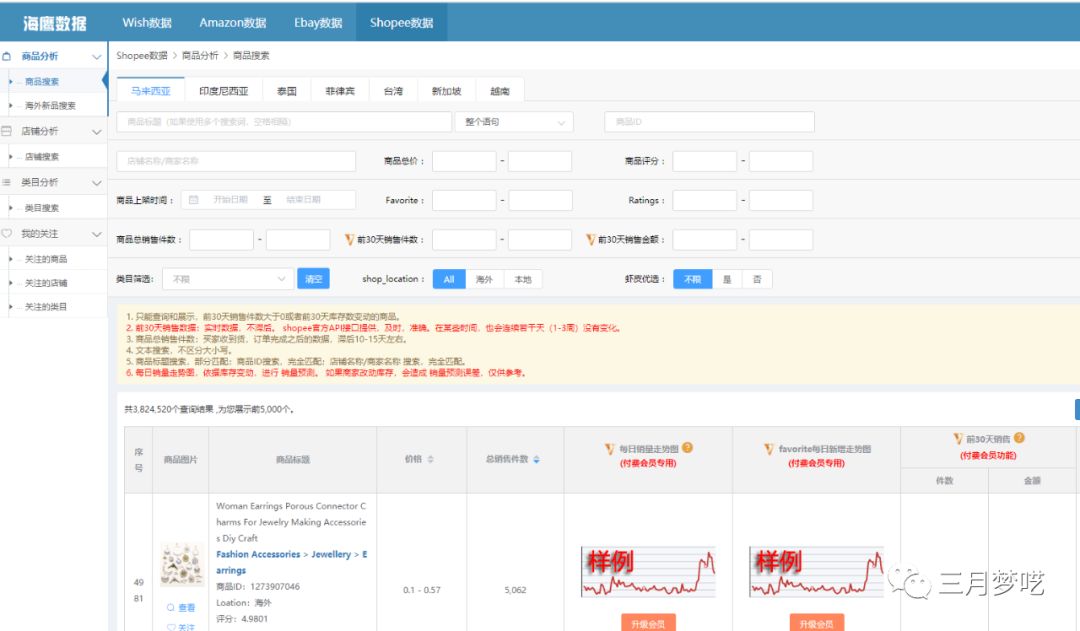1080x631 pixels.
Task: Switch to the 印度尼西亚 country tab
Action: click(x=223, y=90)
